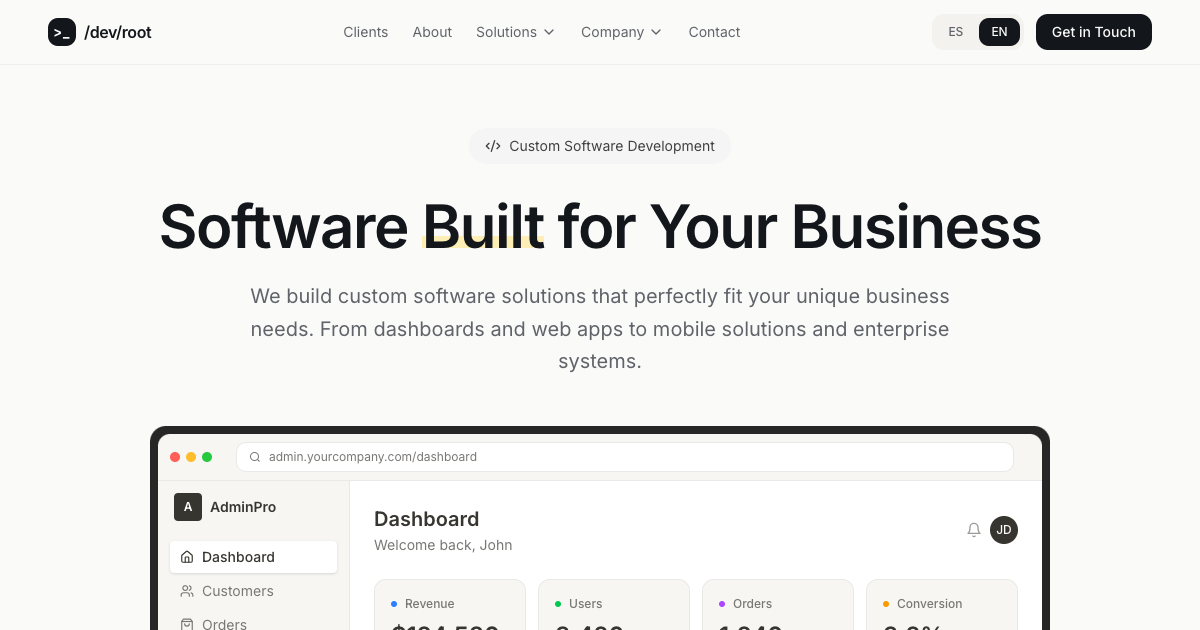Click the red window dot in mockup

[175, 457]
